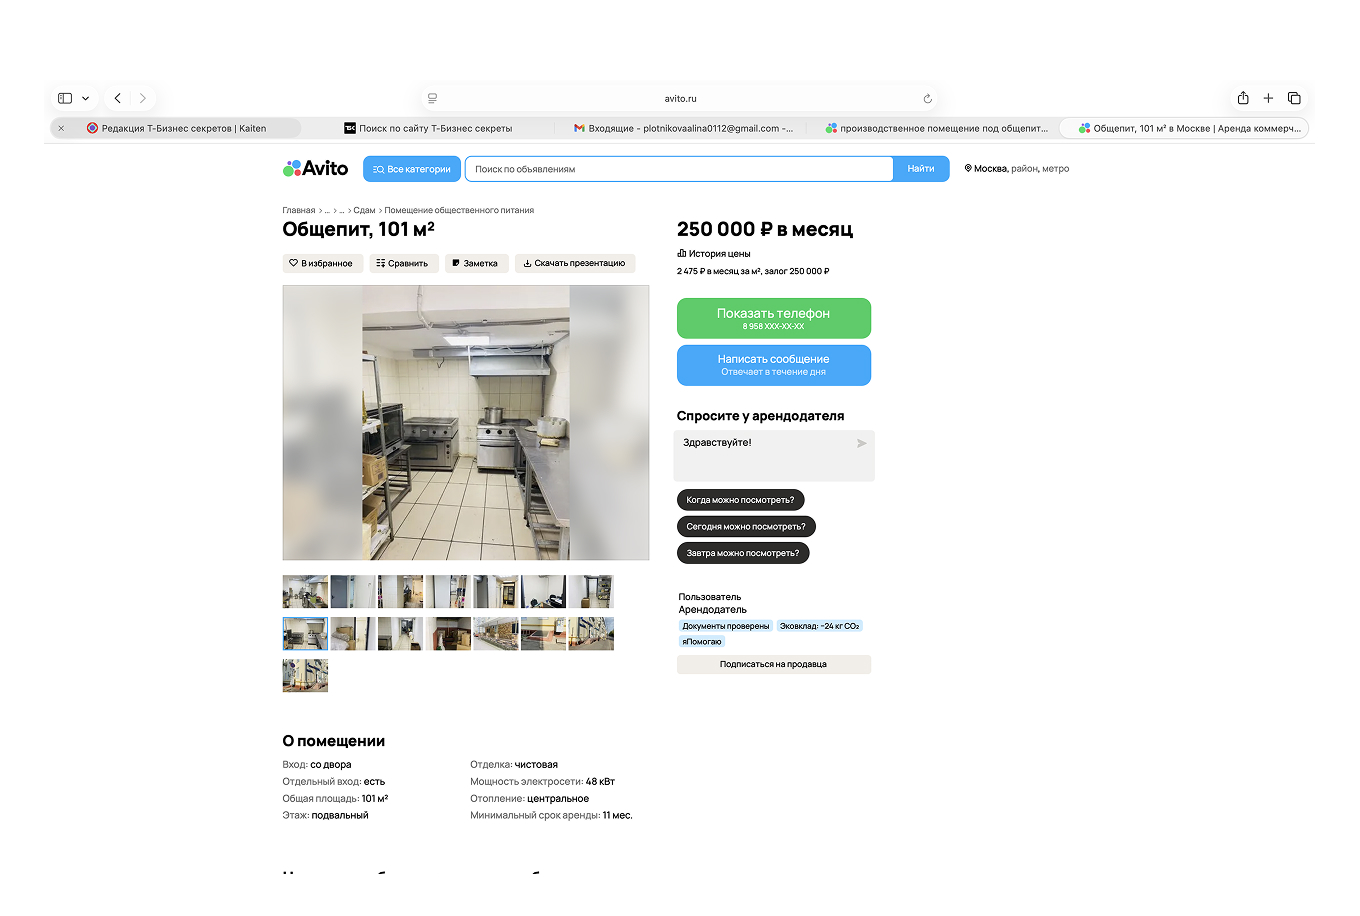The image size is (1360, 916).
Task: Switch to Gmail Входящие tab
Action: pyautogui.click(x=683, y=128)
